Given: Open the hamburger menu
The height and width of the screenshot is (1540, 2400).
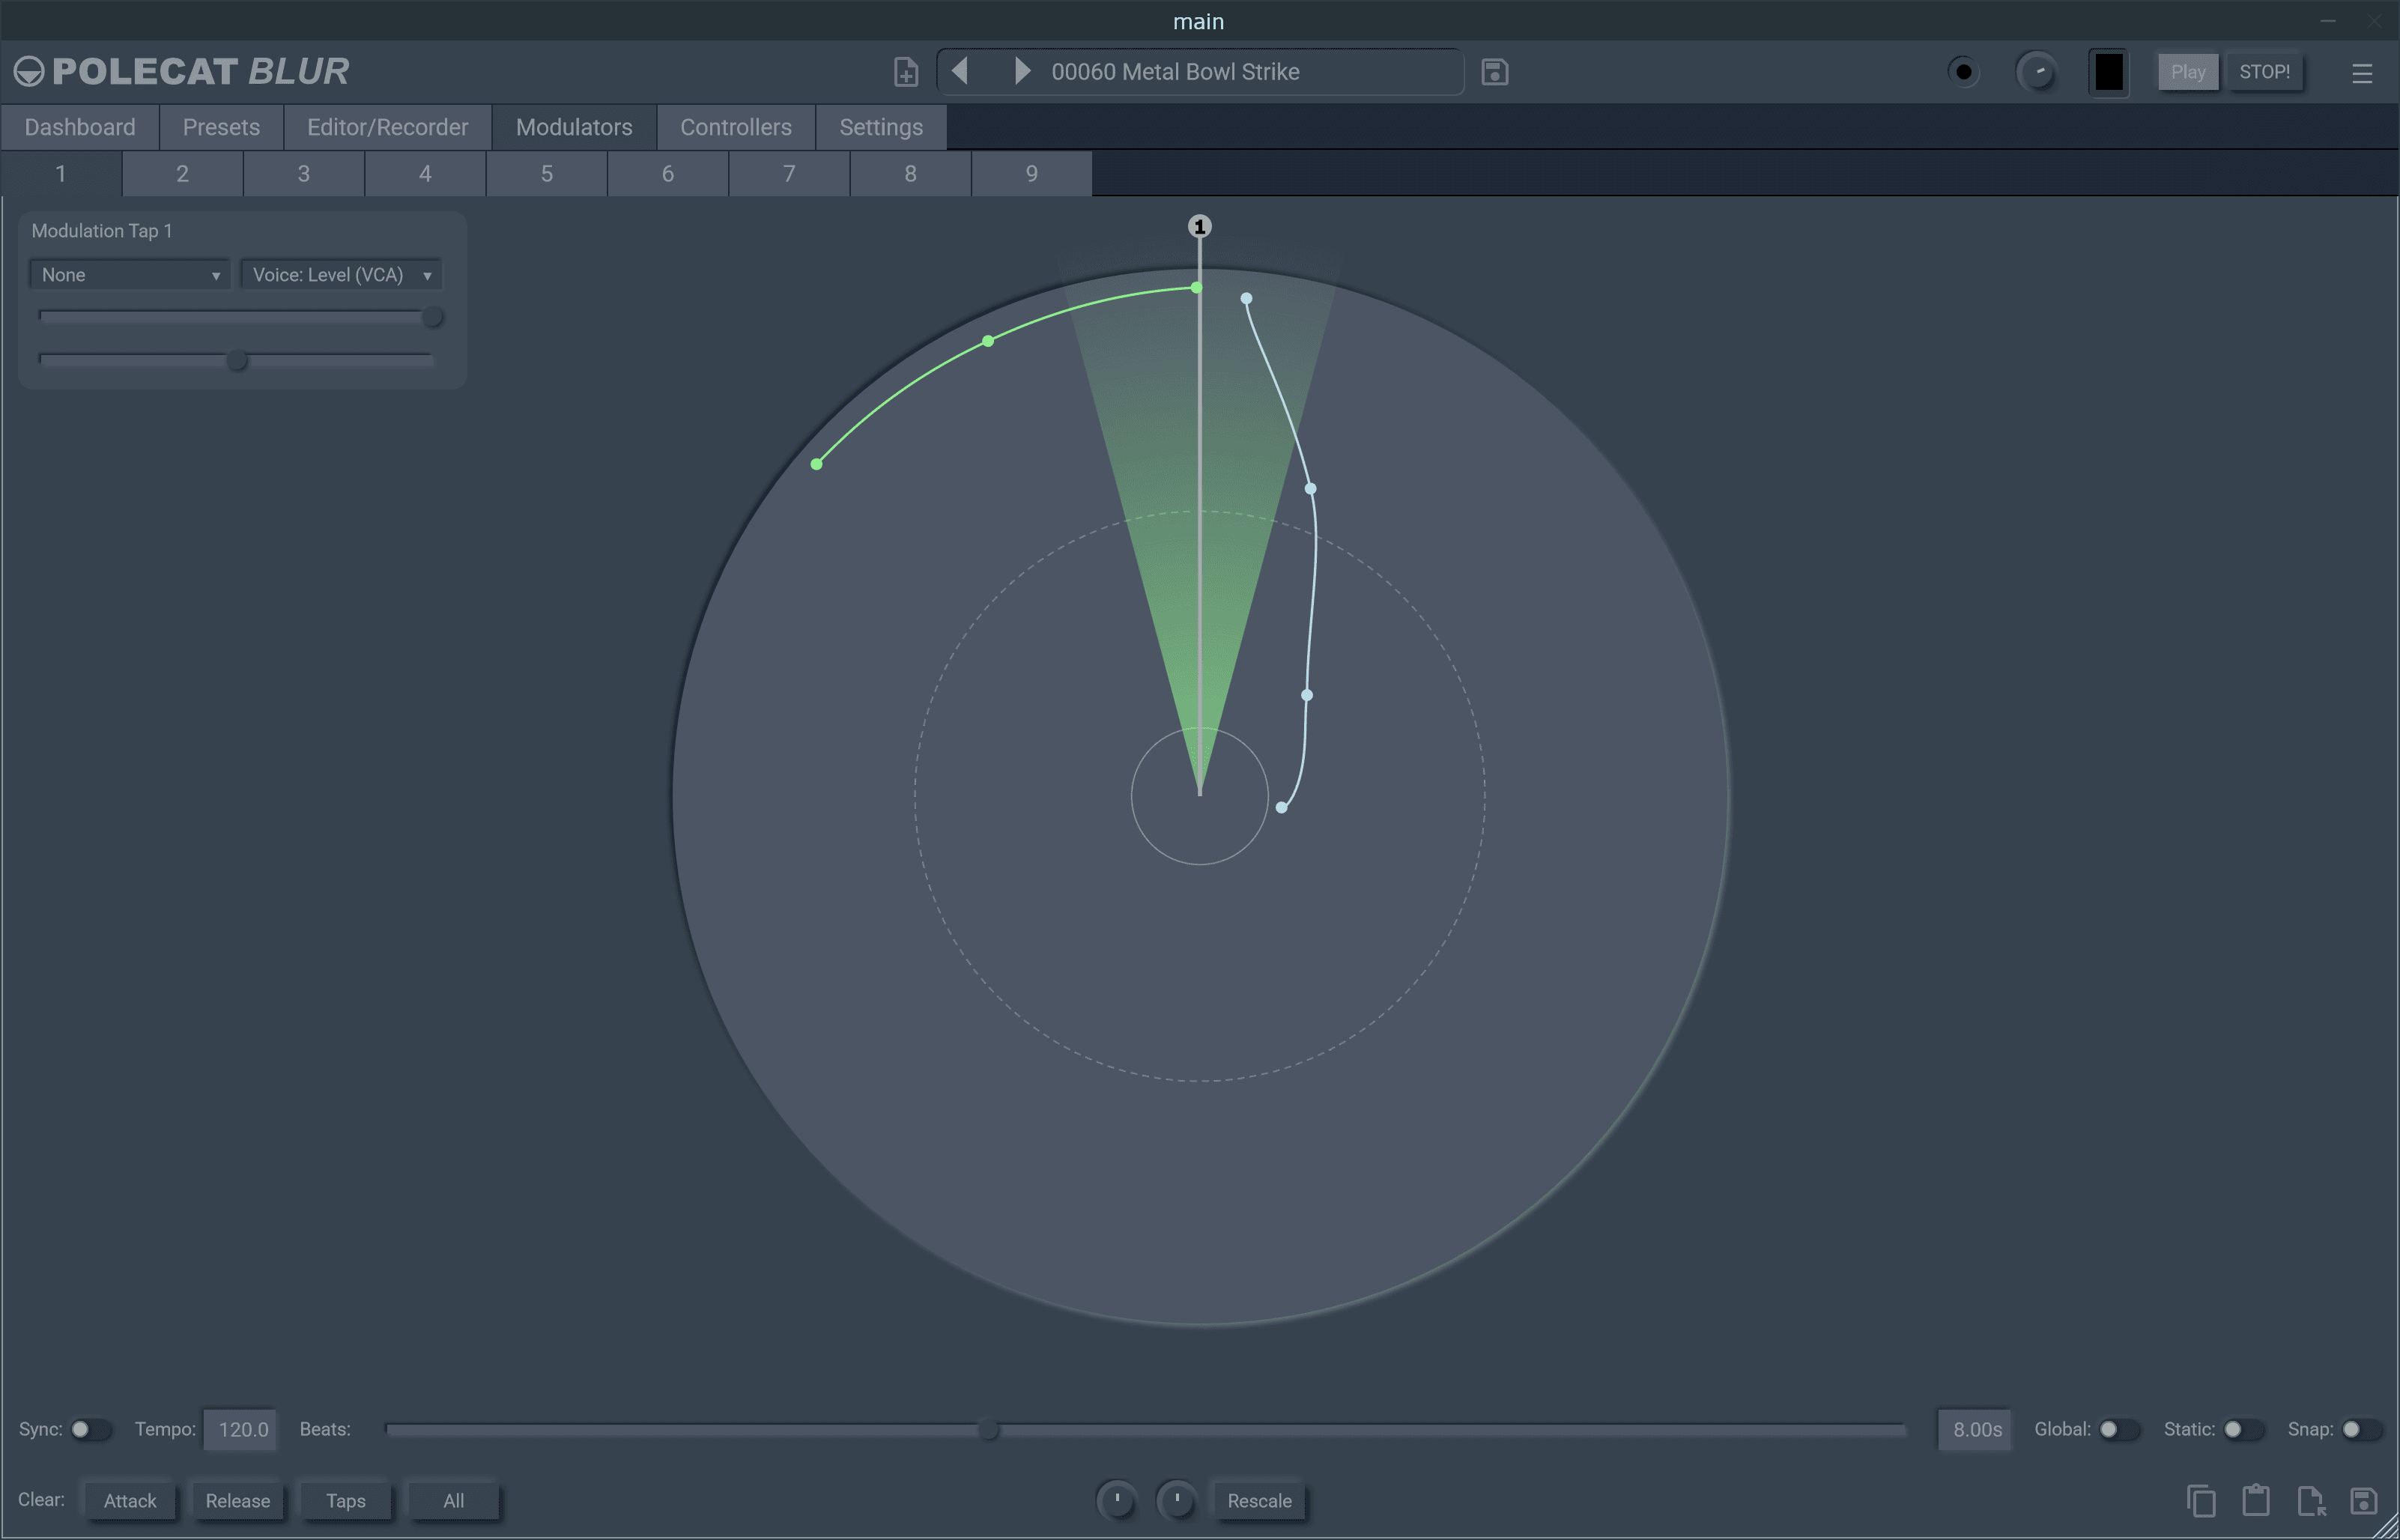Looking at the screenshot, I should tap(2362, 73).
